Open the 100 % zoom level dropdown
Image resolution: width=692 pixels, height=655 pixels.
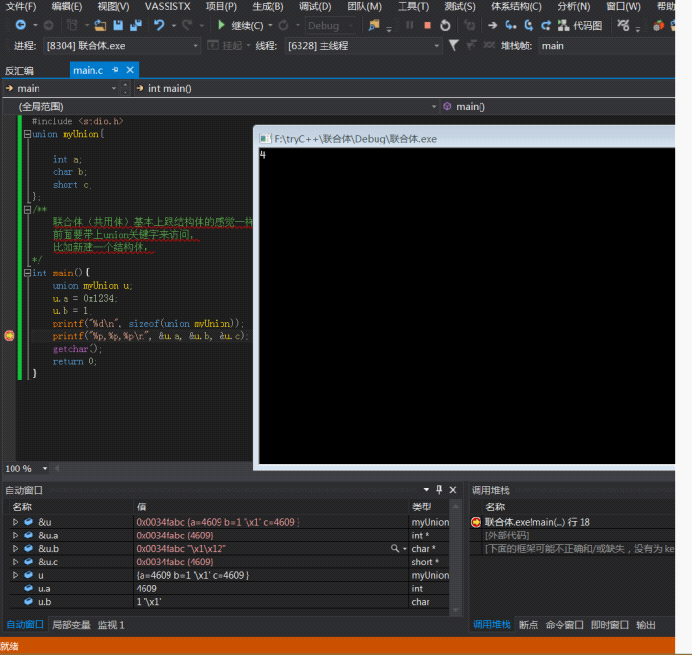tap(45, 468)
